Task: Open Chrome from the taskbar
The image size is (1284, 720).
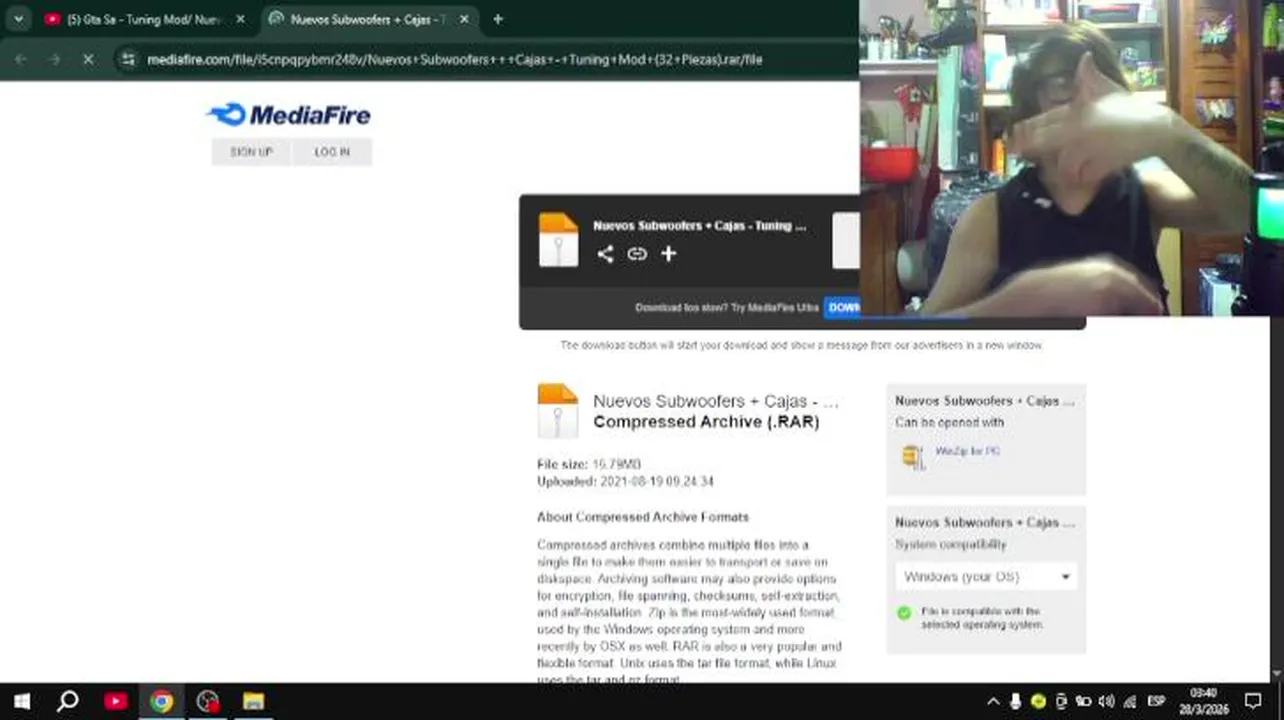Action: tap(161, 701)
